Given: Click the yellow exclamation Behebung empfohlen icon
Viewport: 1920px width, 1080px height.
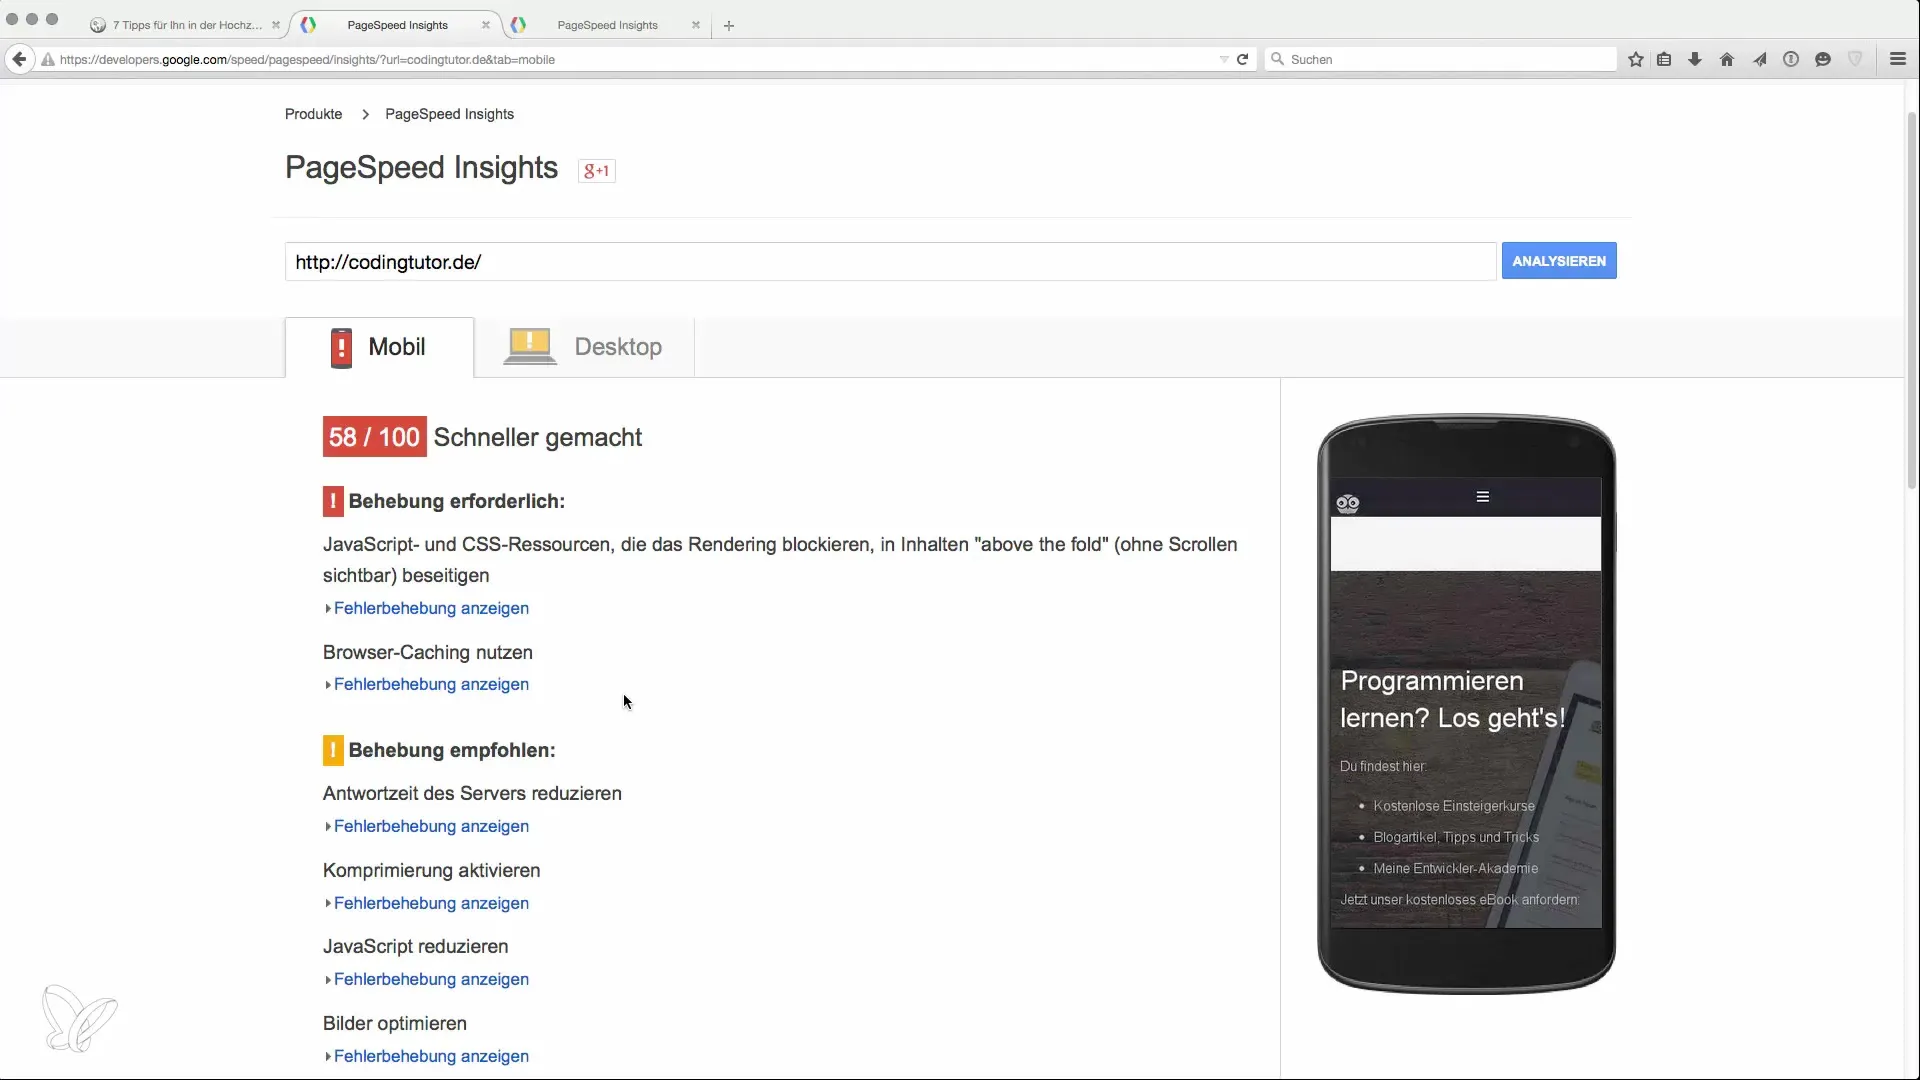Looking at the screenshot, I should [333, 750].
